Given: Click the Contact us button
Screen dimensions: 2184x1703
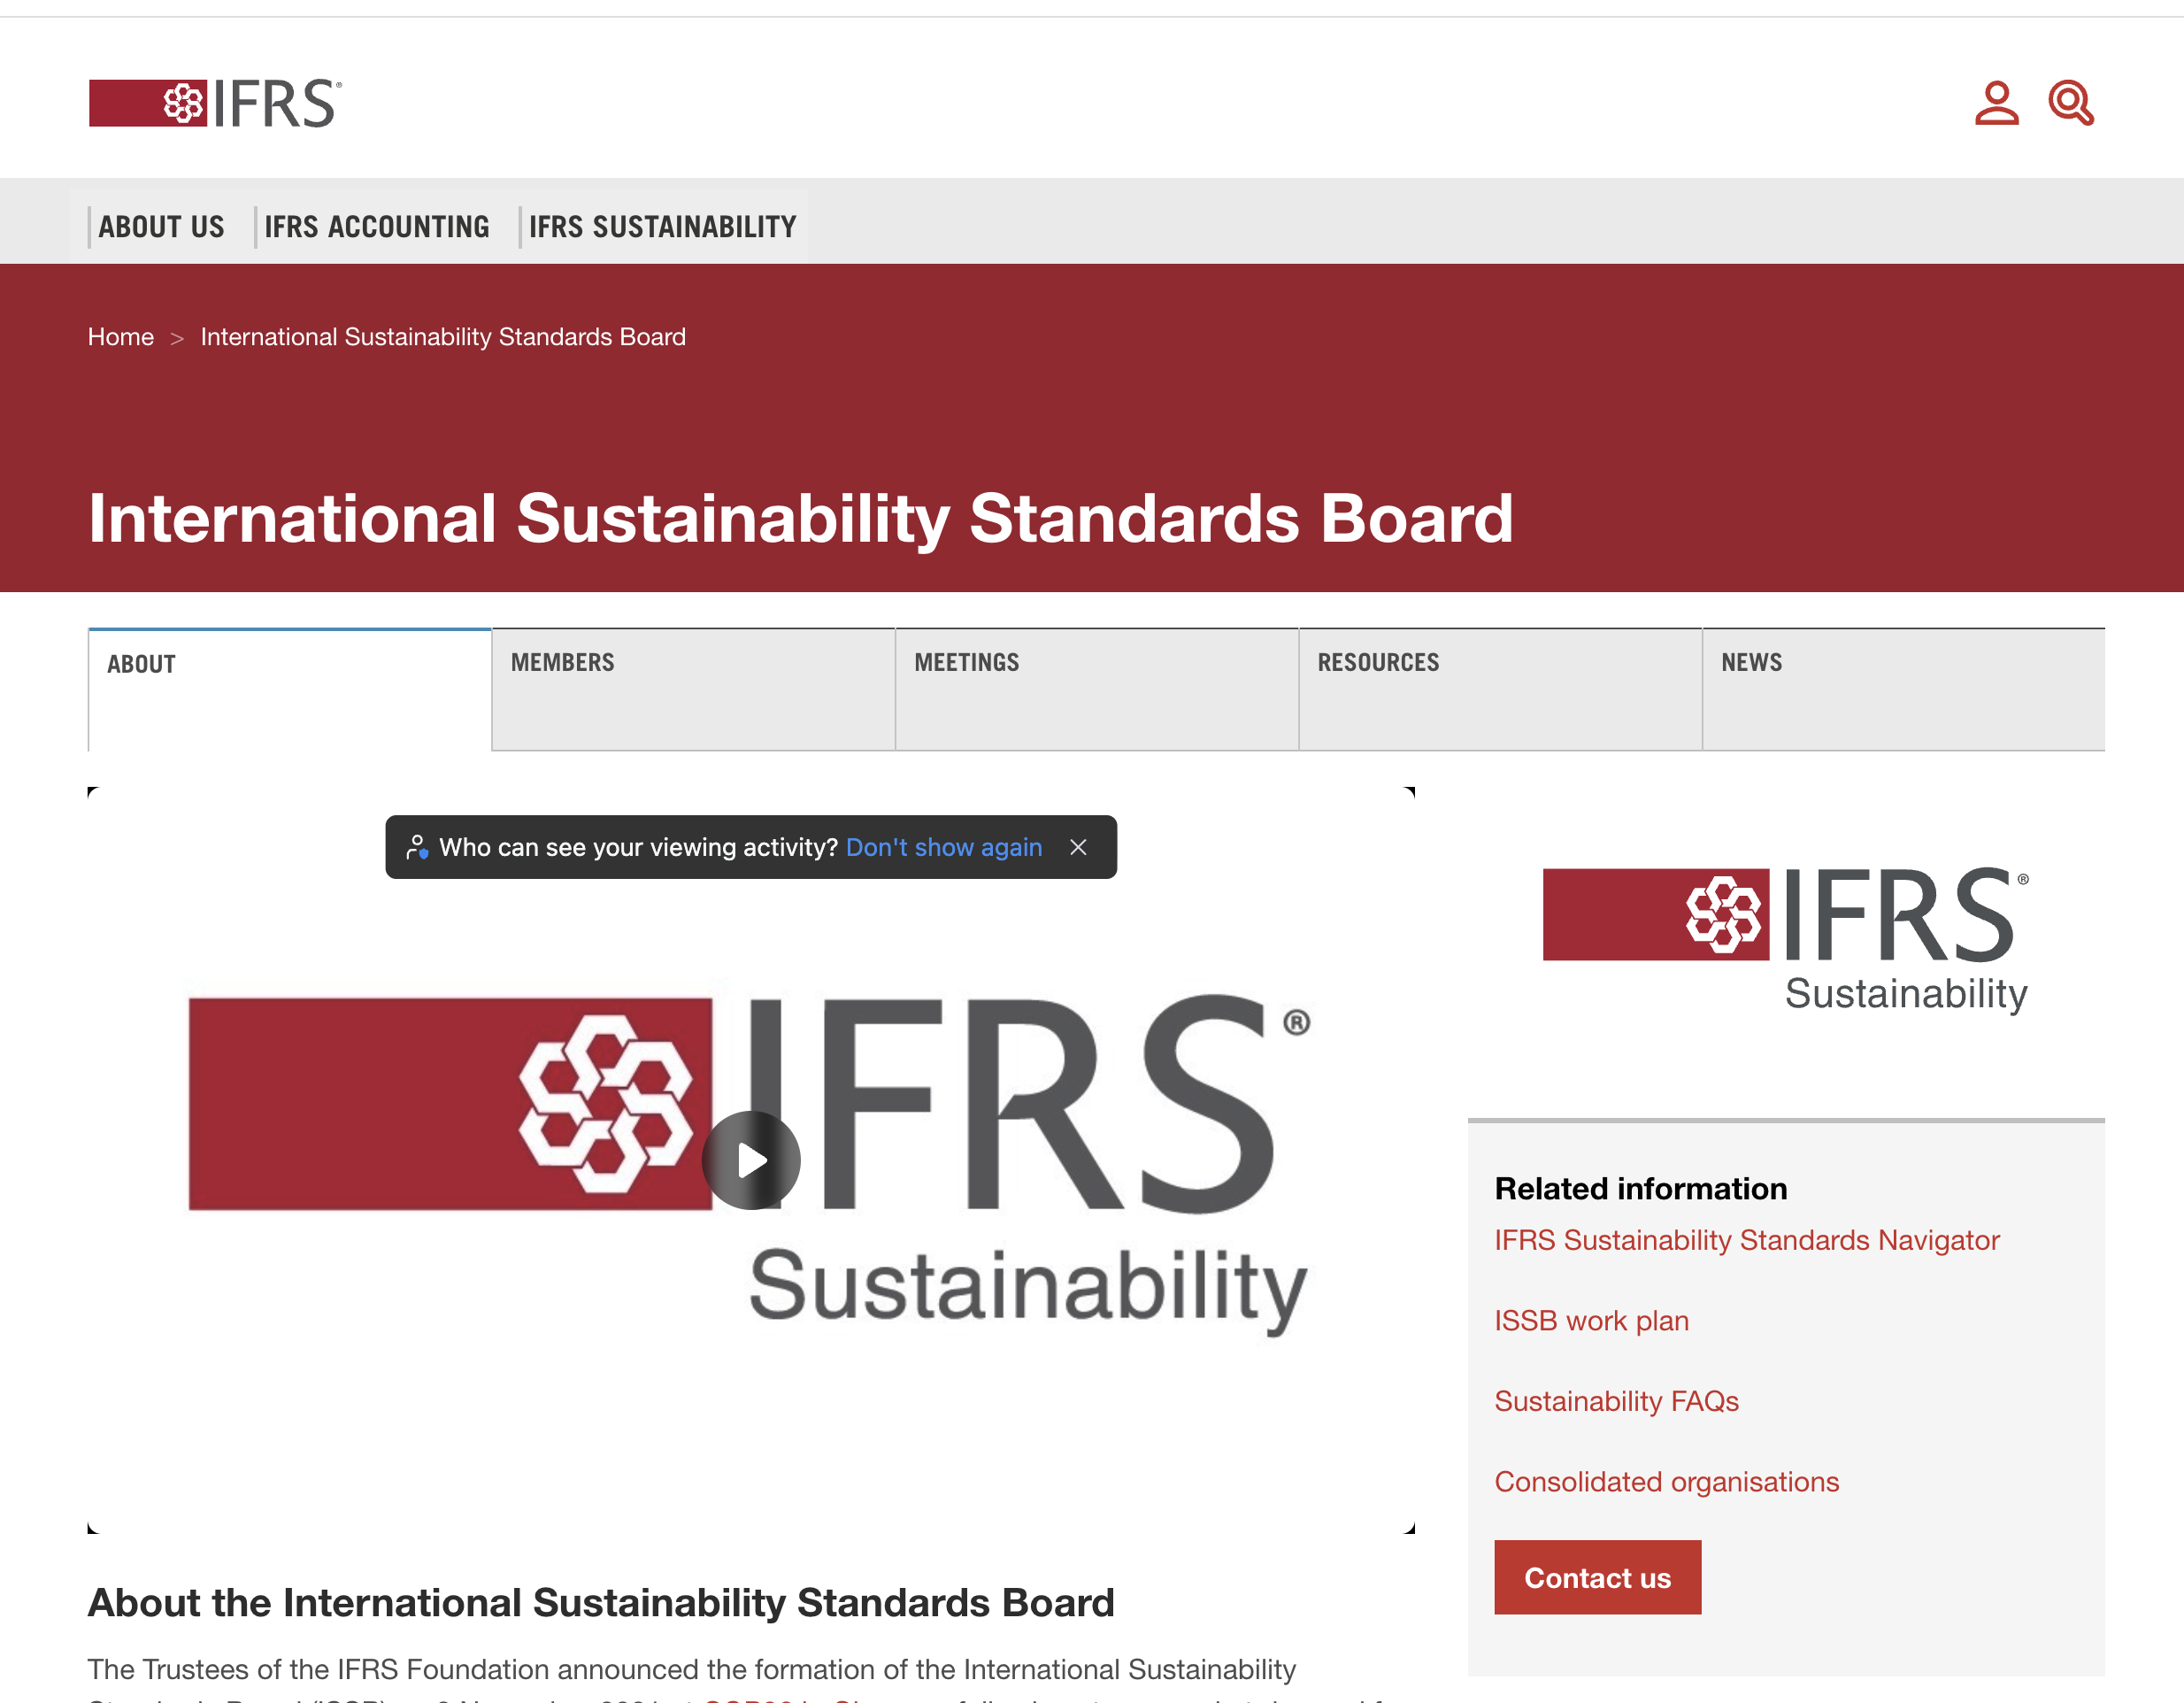Looking at the screenshot, I should pos(1598,1577).
